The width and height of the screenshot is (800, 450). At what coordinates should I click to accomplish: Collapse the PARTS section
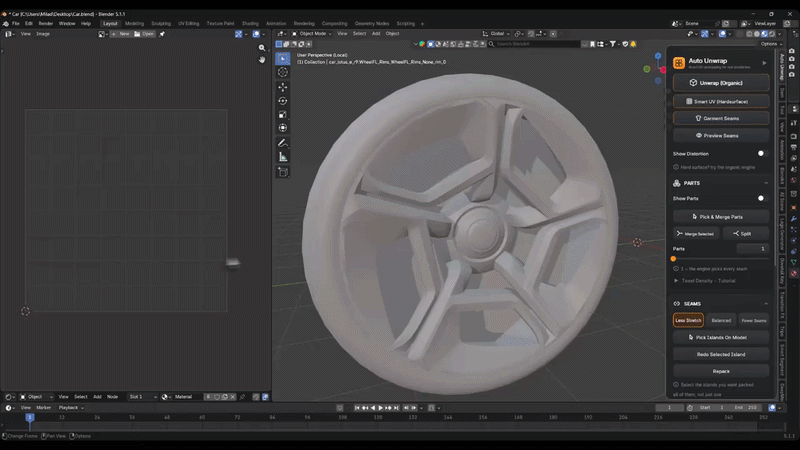[766, 183]
